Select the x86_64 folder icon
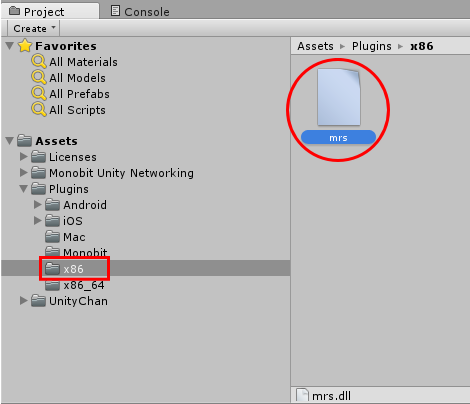Screen dimensions: 470x404 coord(52,285)
